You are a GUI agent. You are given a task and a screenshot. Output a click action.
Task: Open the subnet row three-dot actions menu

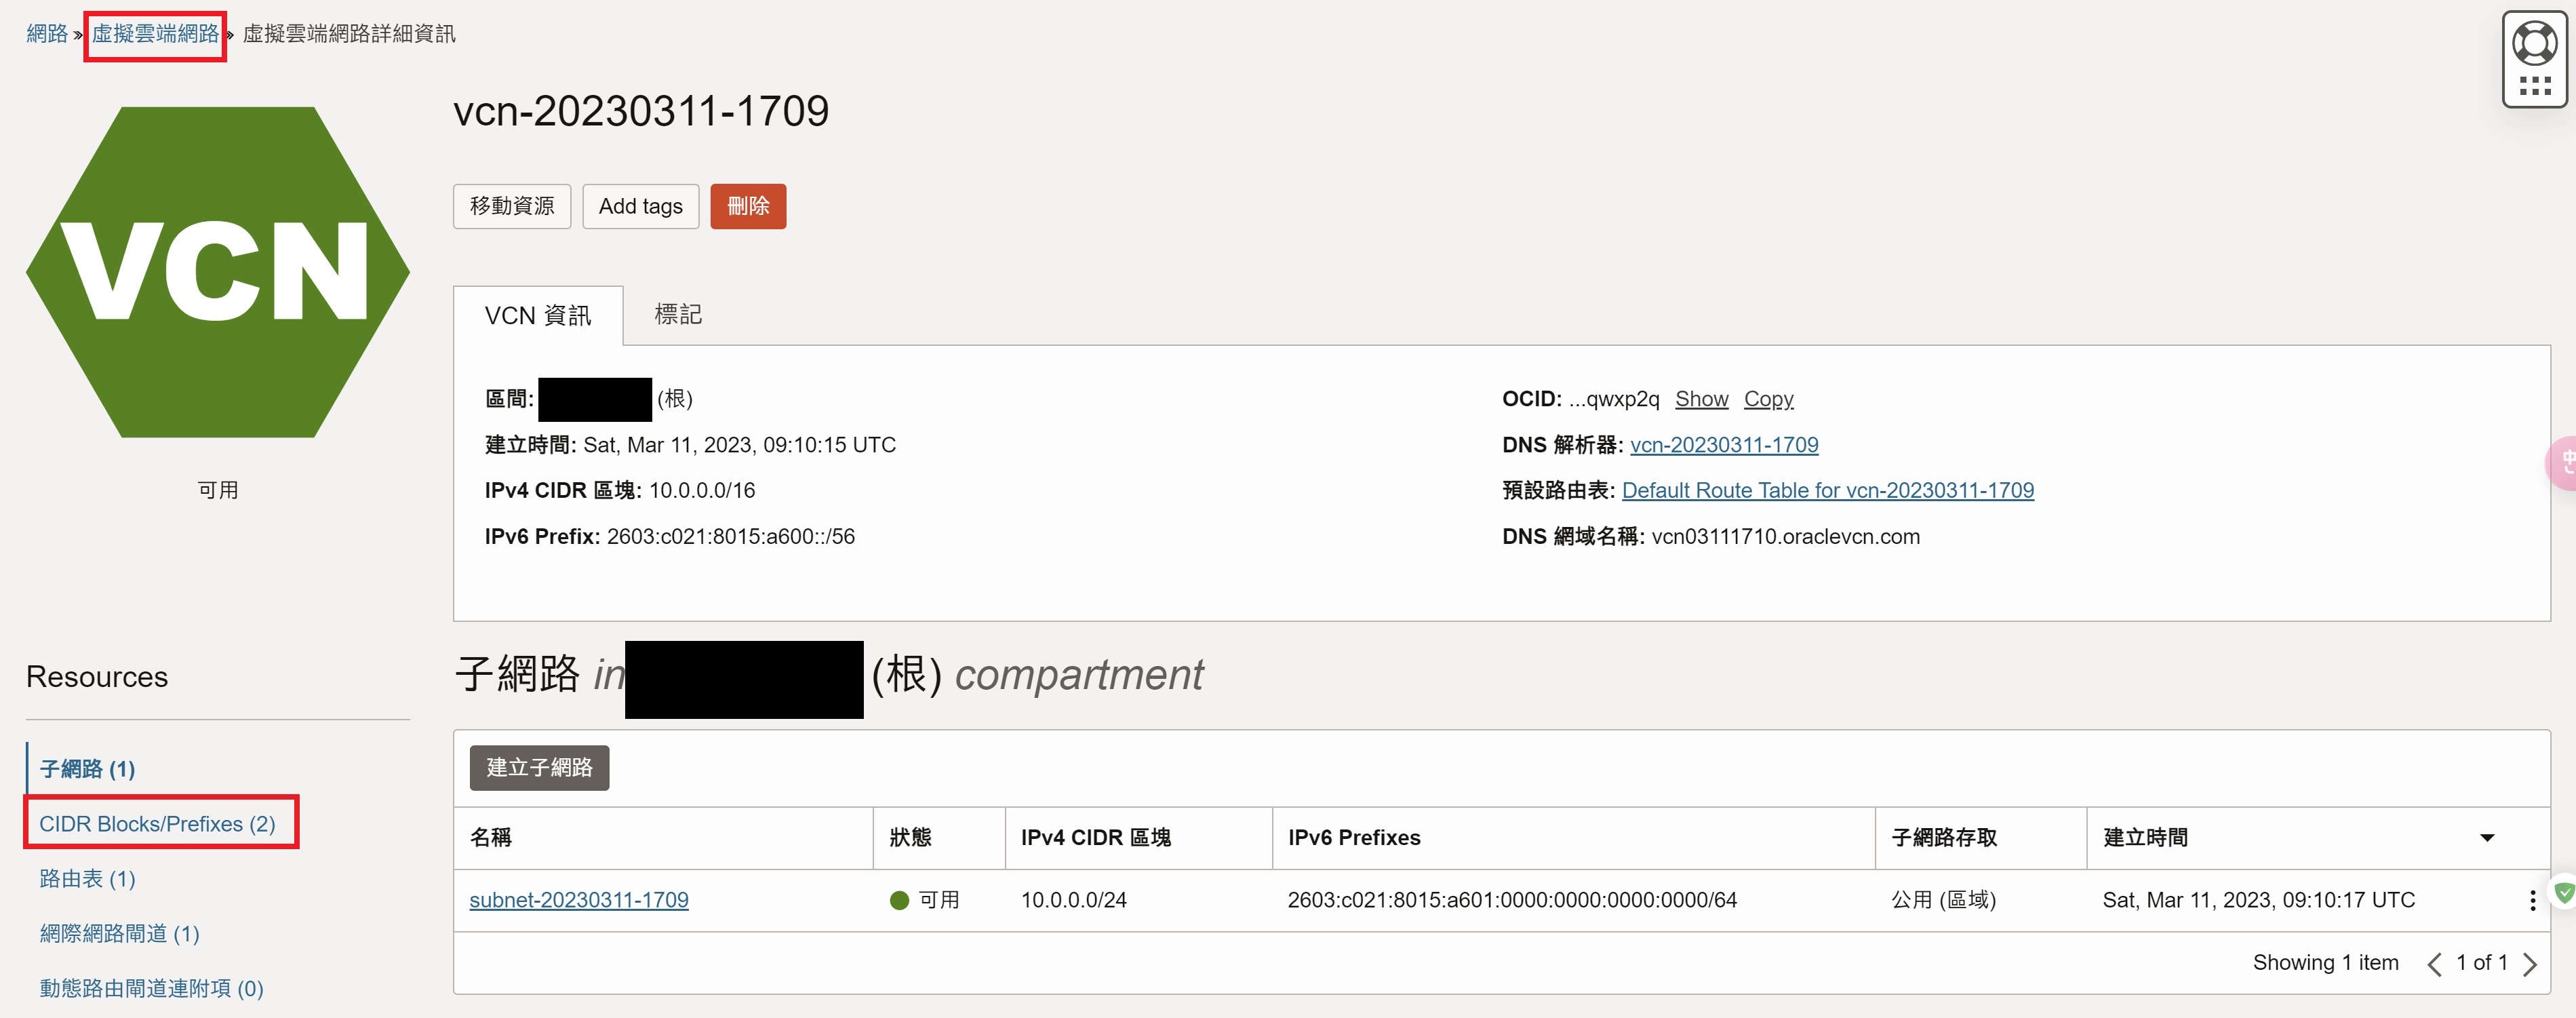point(2532,900)
